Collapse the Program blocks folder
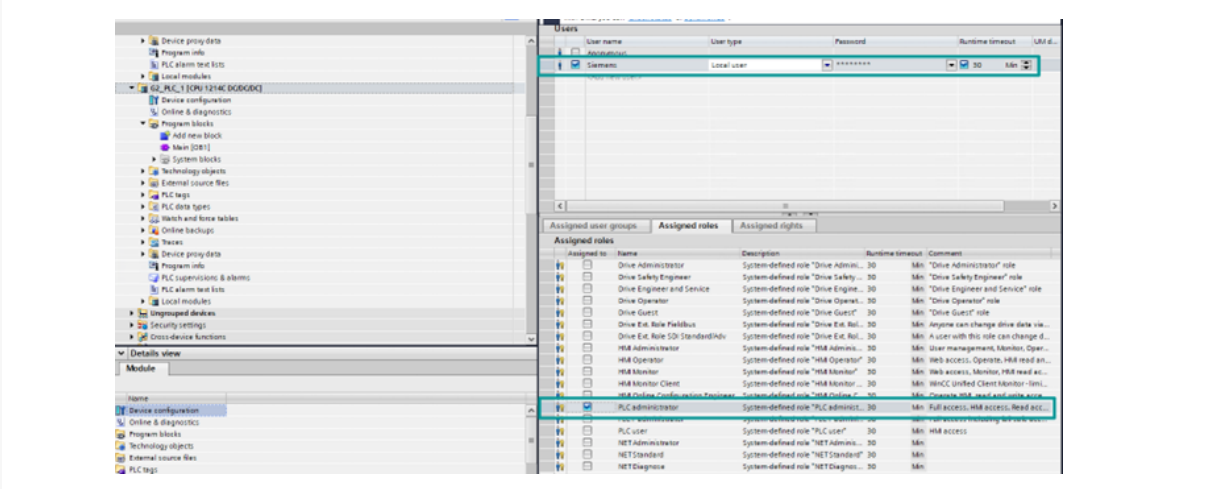Viewport: 1223px width, 489px height. pos(143,124)
